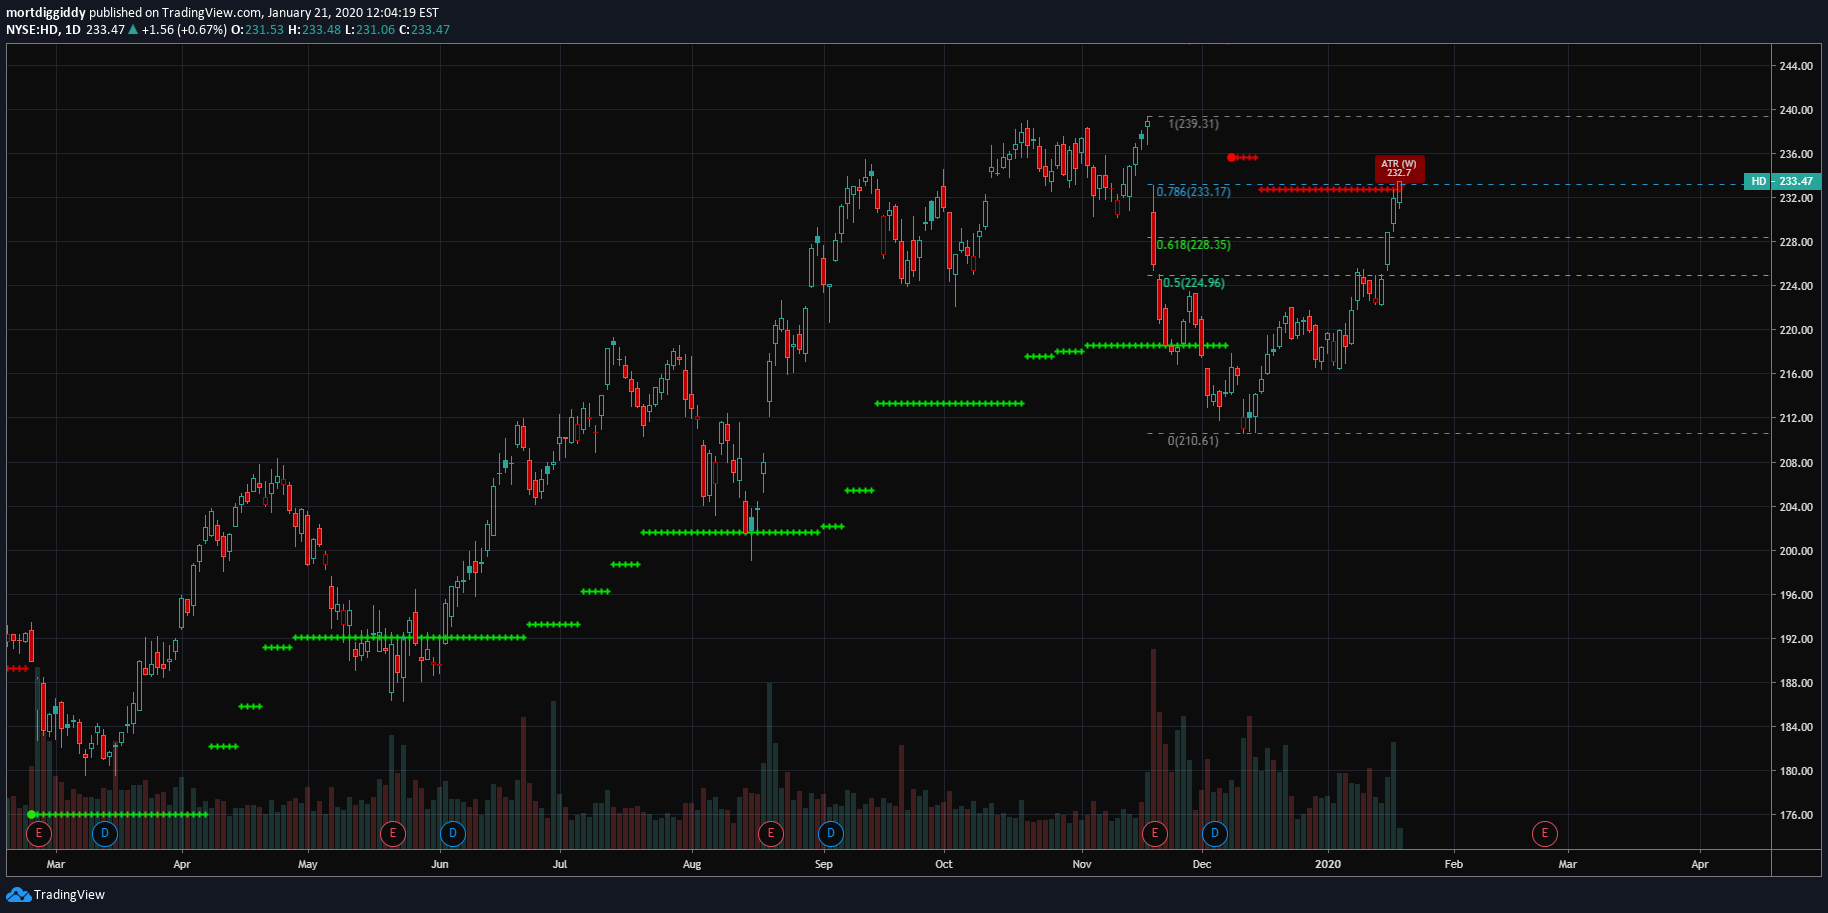Image resolution: width=1828 pixels, height=913 pixels.
Task: Select the Fibonacci 0(210.61) level label
Action: tap(1194, 440)
